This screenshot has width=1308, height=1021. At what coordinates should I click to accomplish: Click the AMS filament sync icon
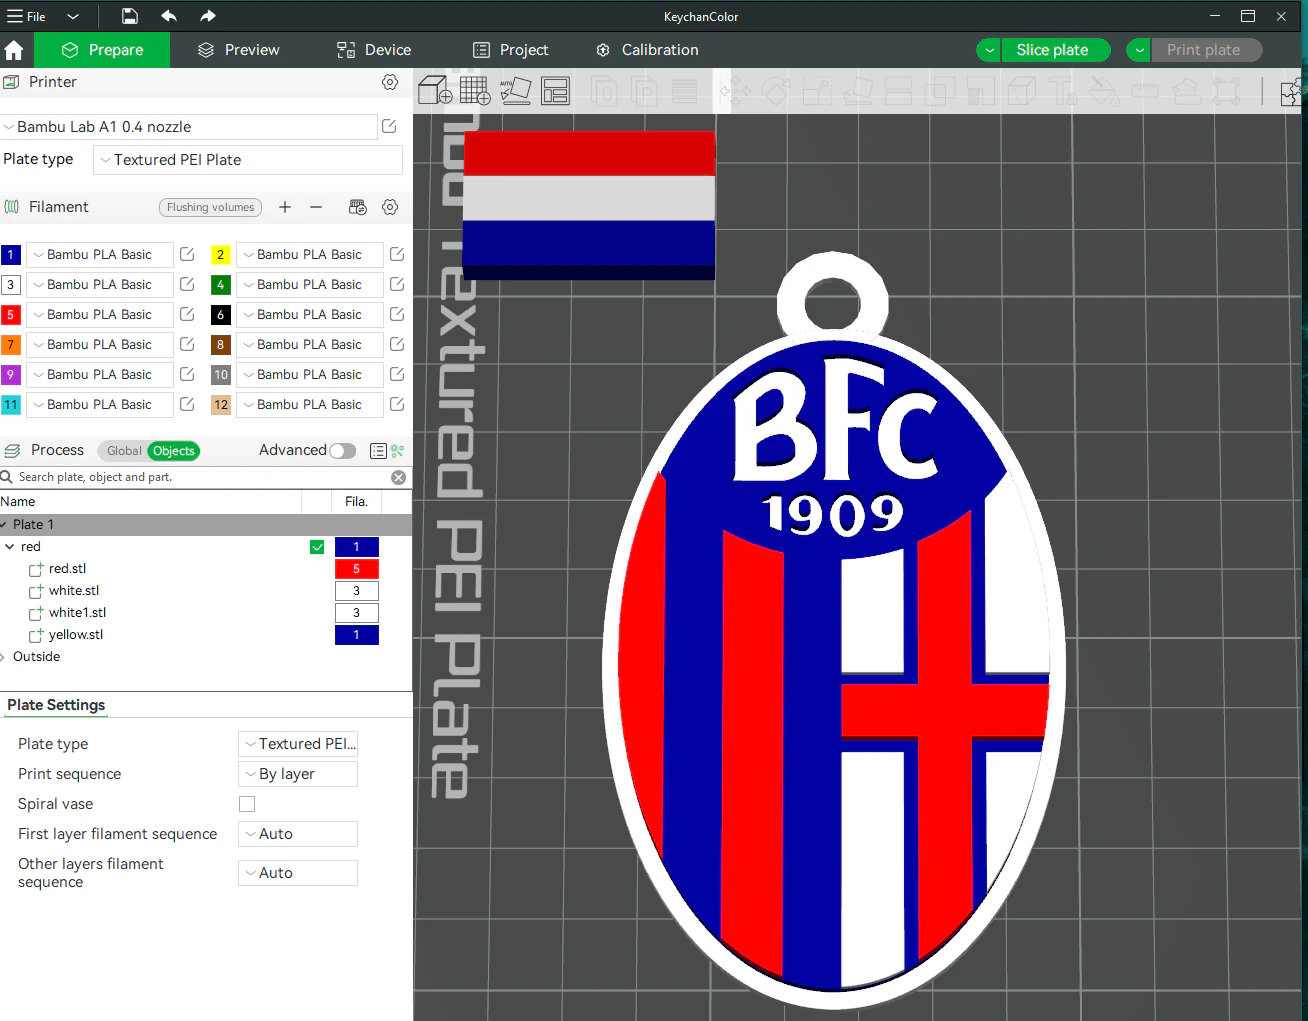357,207
